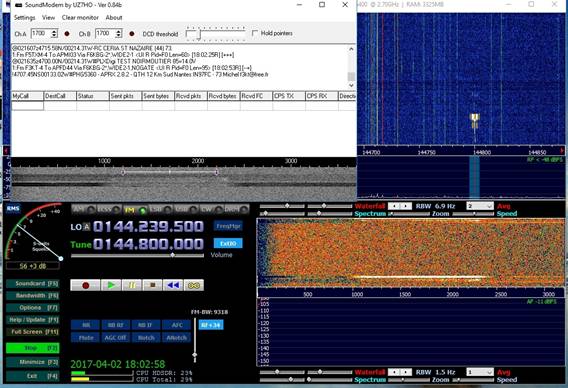
Task: Switch to Full Screen [F11]
Action: coord(33,332)
